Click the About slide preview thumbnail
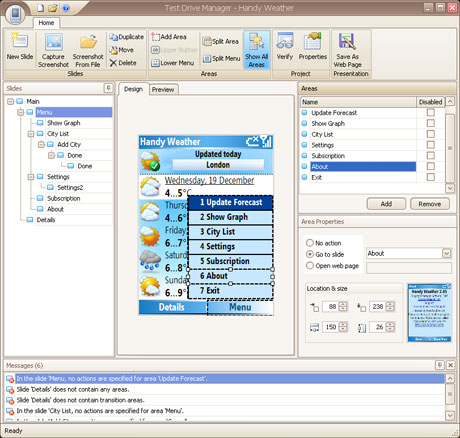The height and width of the screenshot is (438, 460). [430, 313]
